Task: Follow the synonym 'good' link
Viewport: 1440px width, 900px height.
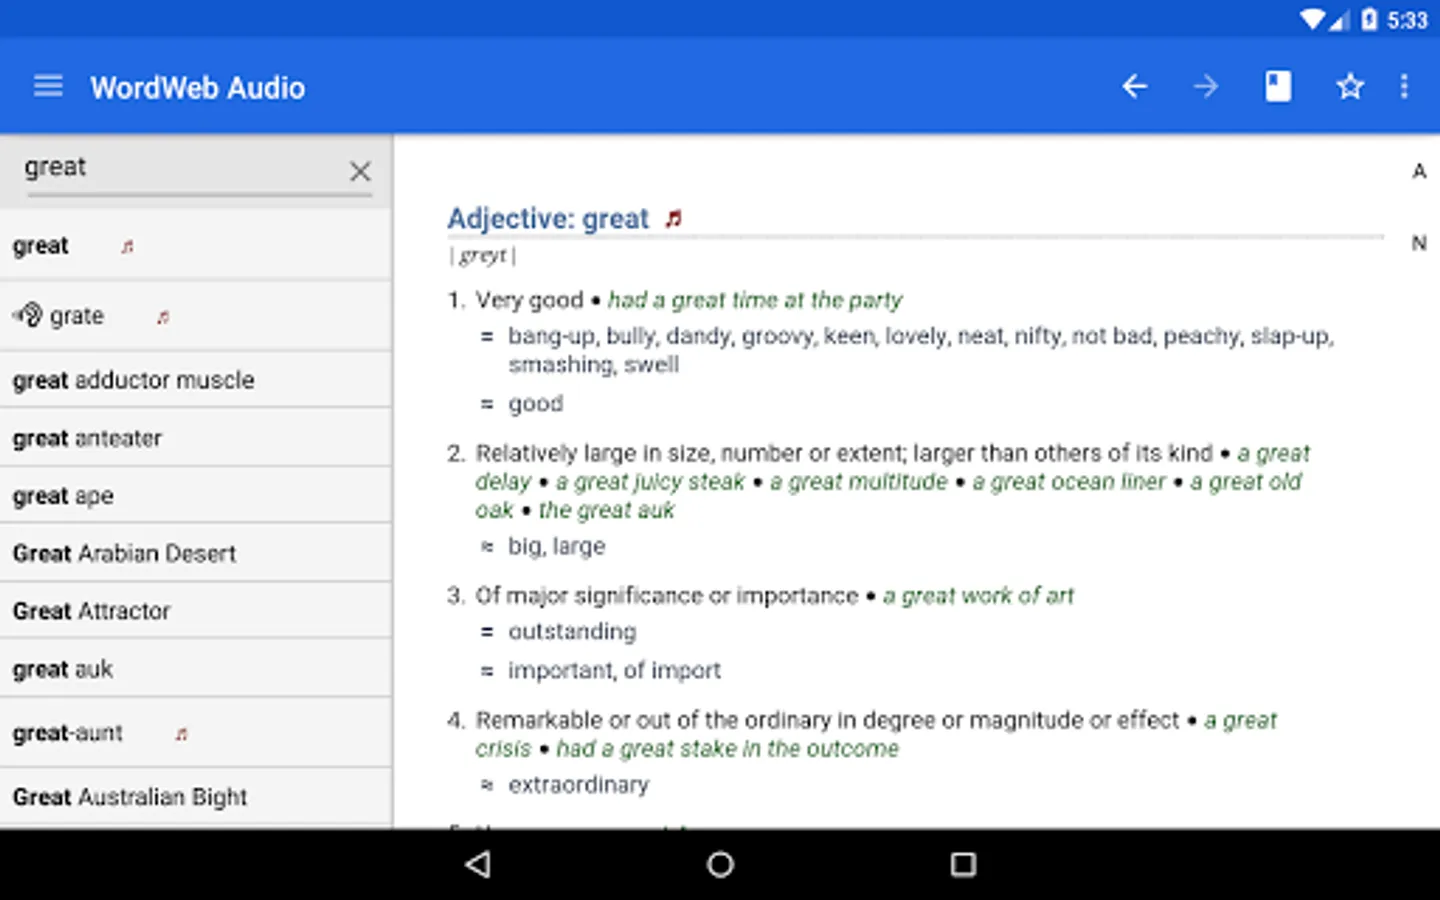Action: [x=536, y=404]
